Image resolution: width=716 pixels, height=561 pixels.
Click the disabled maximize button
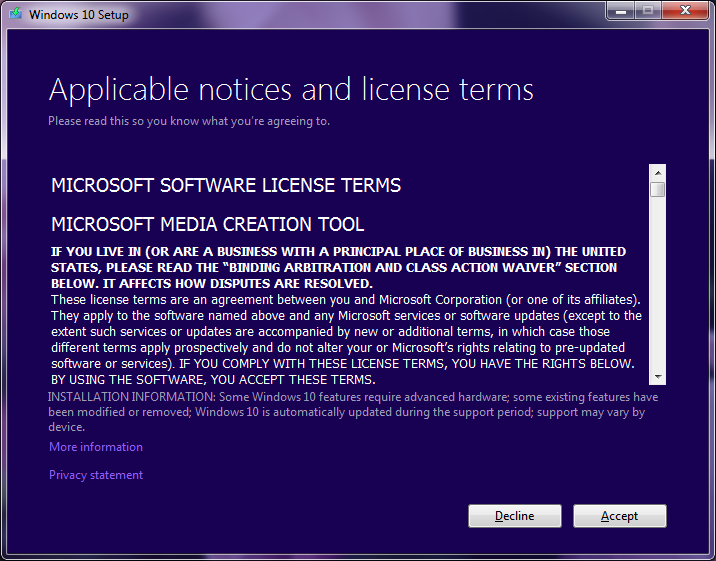648,11
